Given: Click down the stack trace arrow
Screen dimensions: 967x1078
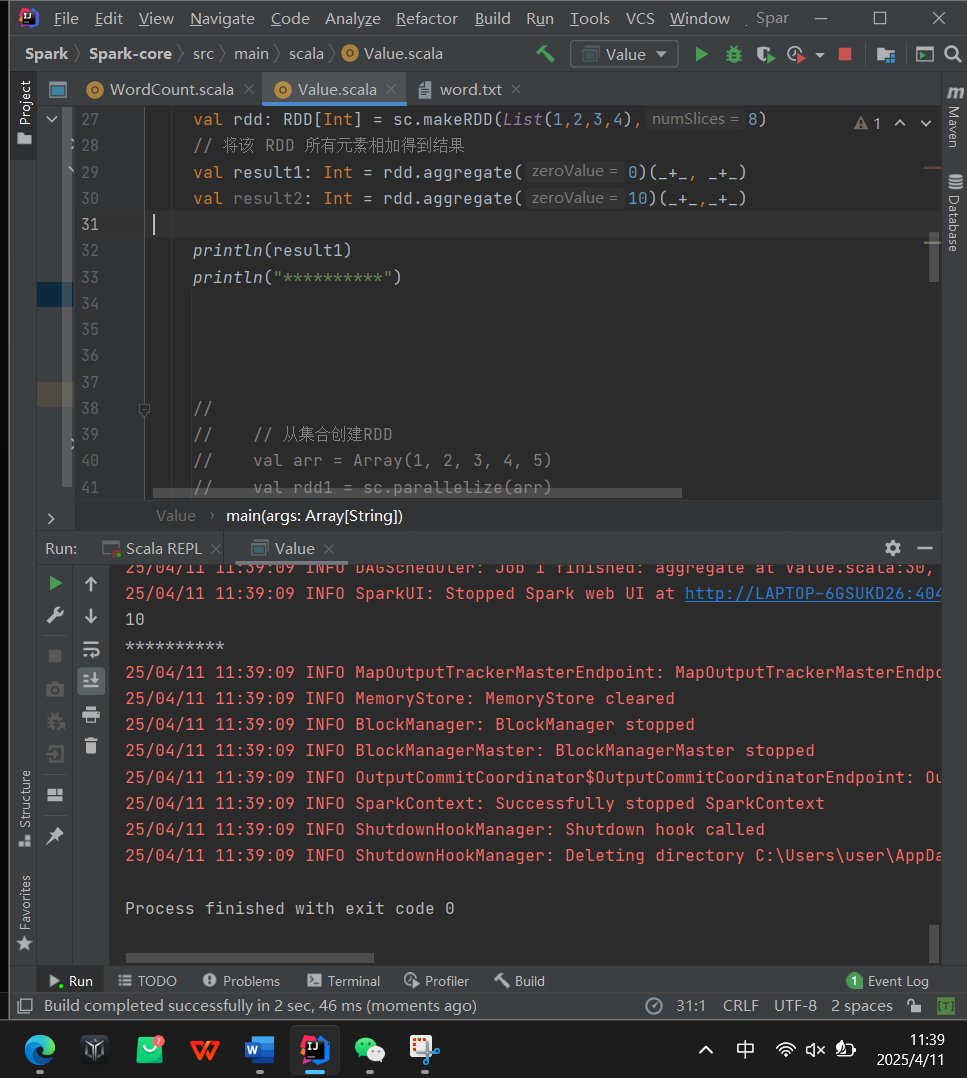Looking at the screenshot, I should point(91,616).
